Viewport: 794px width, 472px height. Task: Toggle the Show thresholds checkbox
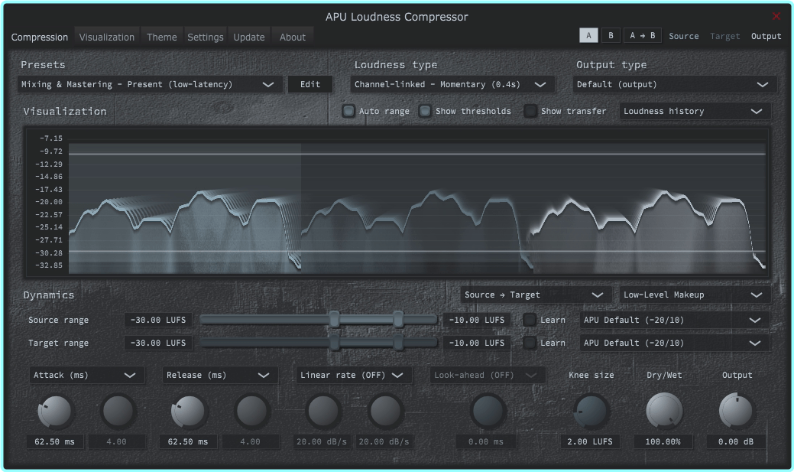pyautogui.click(x=425, y=111)
